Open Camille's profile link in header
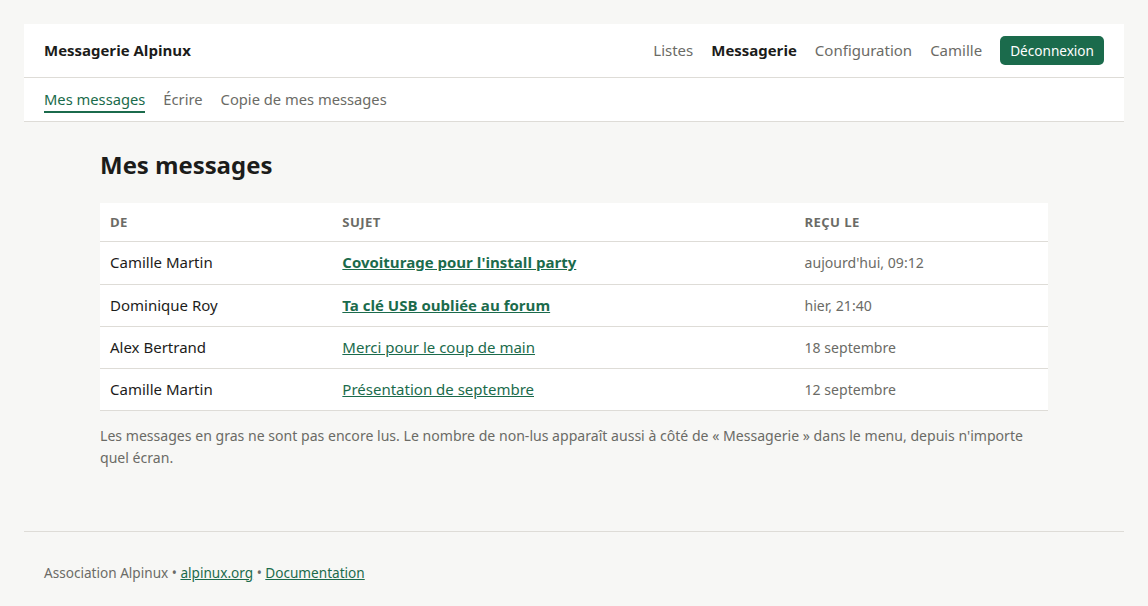1148x606 pixels. click(x=955, y=50)
